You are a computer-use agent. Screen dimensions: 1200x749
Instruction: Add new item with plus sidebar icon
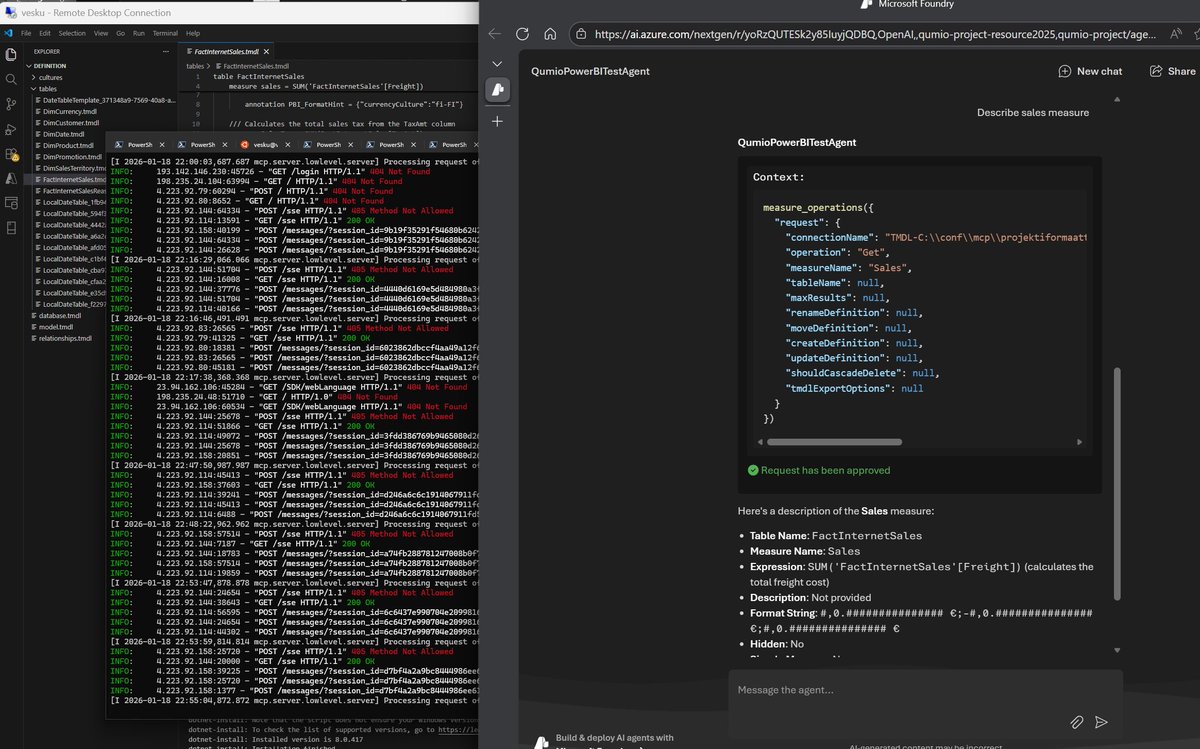(497, 121)
